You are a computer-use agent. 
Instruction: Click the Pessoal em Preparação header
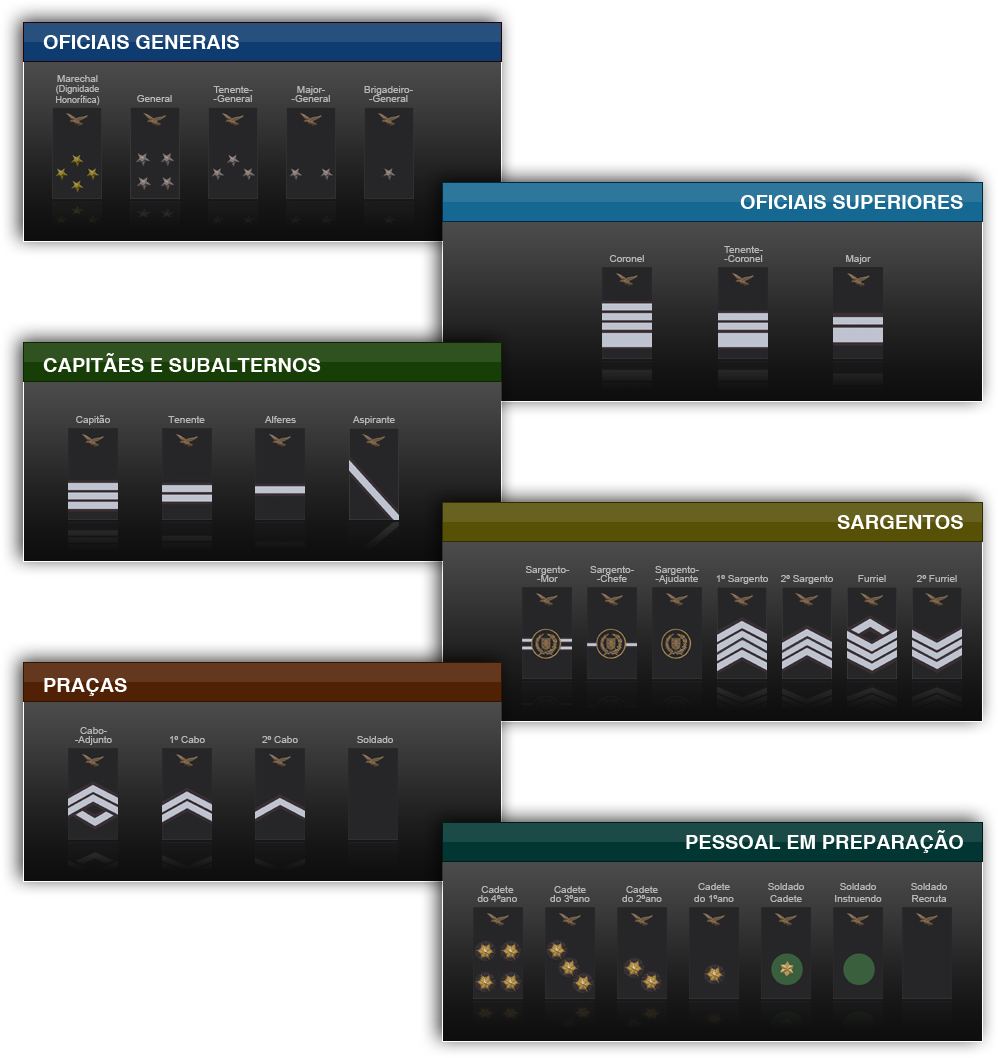tap(713, 842)
